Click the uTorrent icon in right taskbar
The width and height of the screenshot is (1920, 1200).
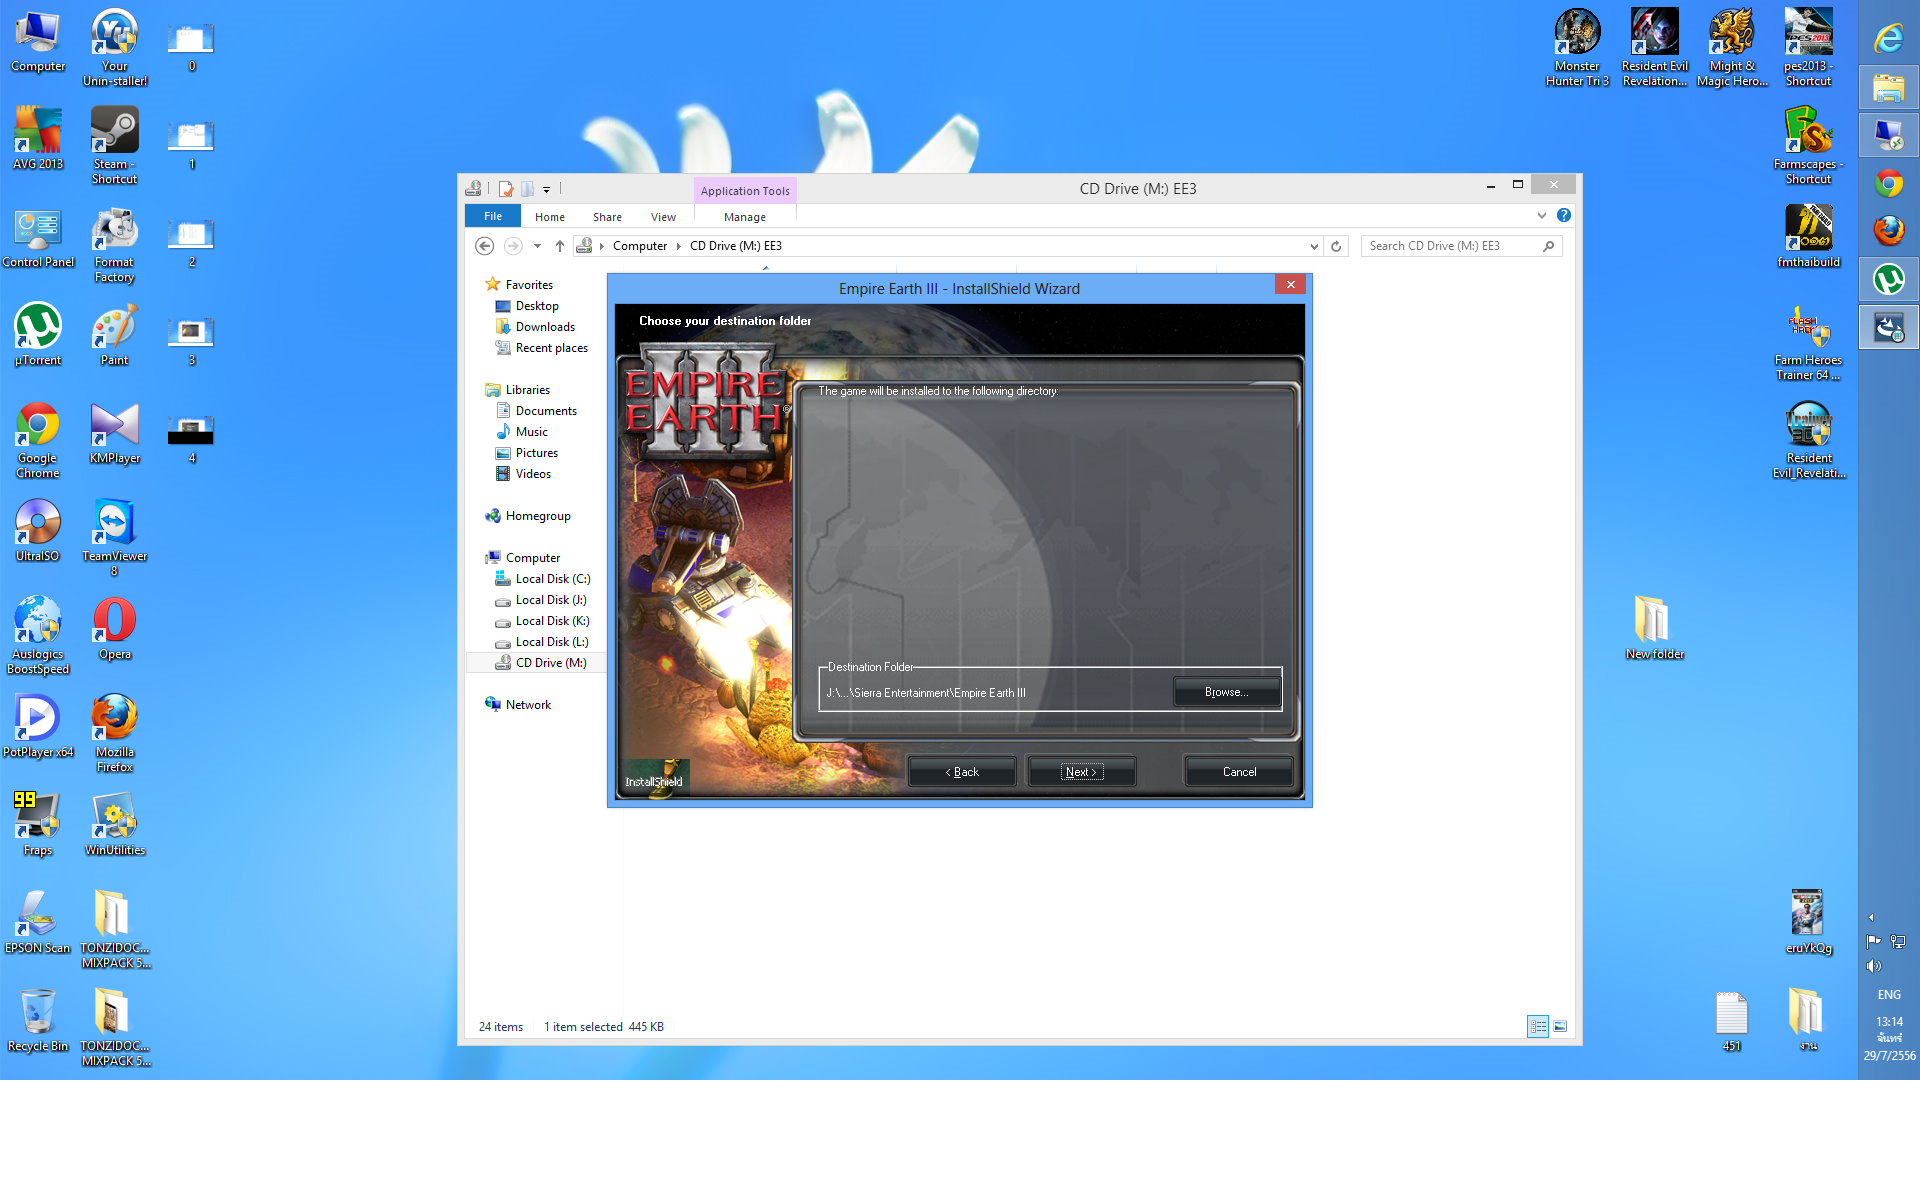(1888, 279)
